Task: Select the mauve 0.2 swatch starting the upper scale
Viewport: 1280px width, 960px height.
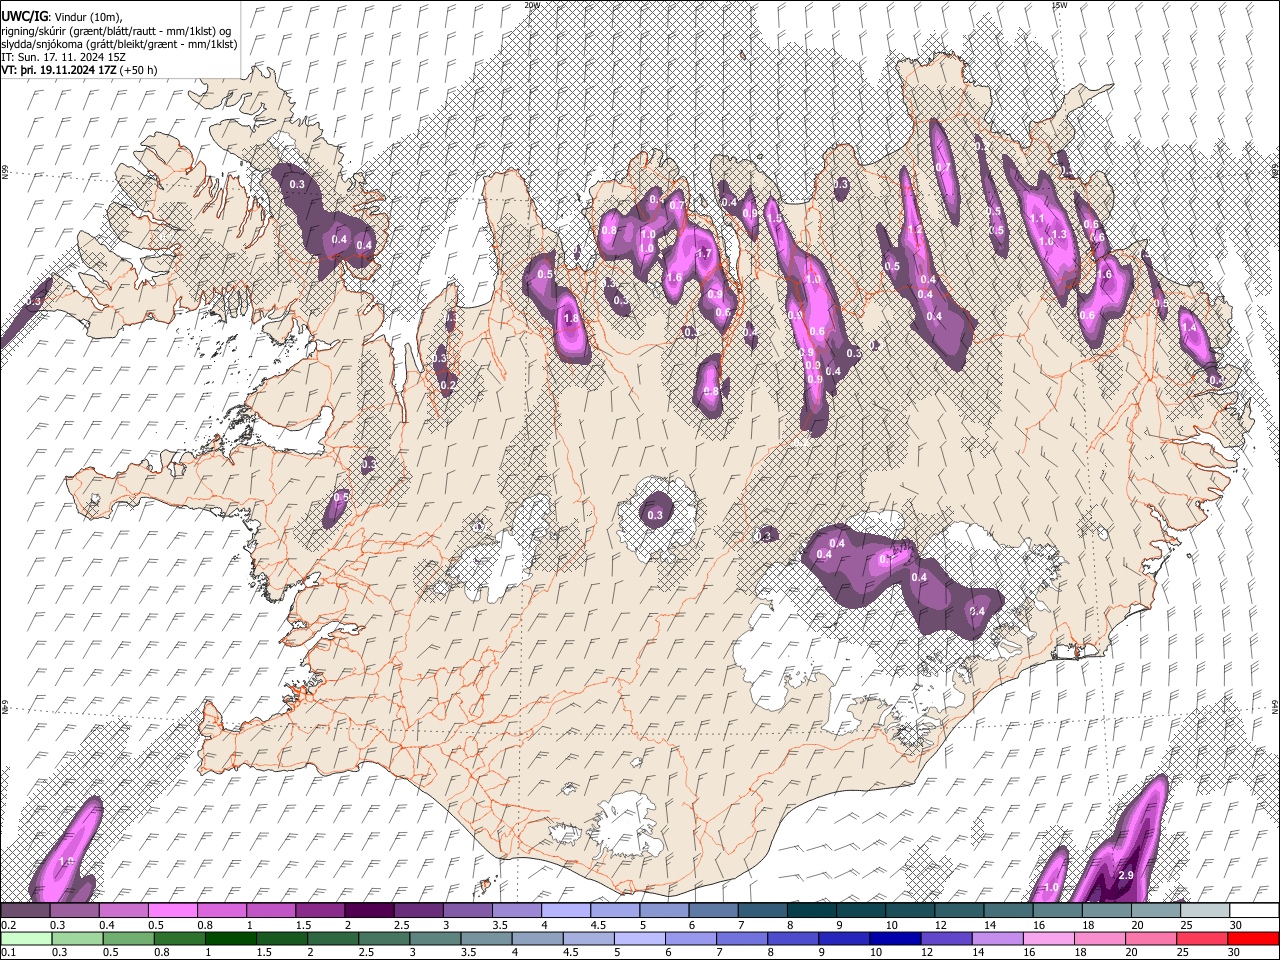Action: [25, 910]
